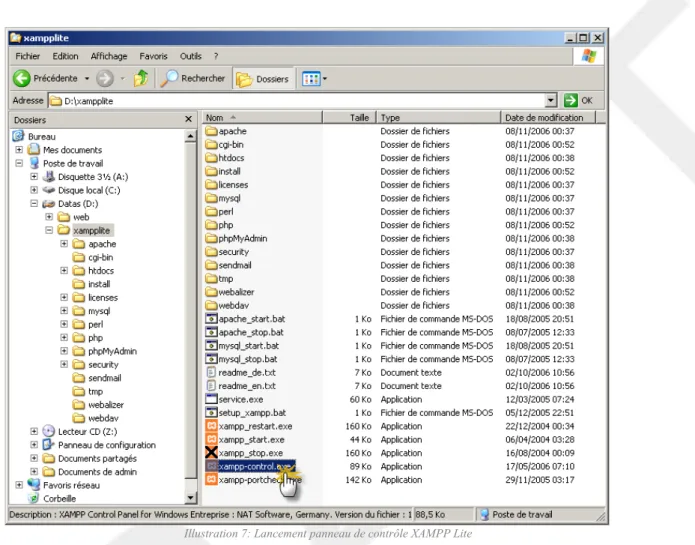Go back with the Précédente arrow icon
Screen dimensions: 695x545
point(22,78)
